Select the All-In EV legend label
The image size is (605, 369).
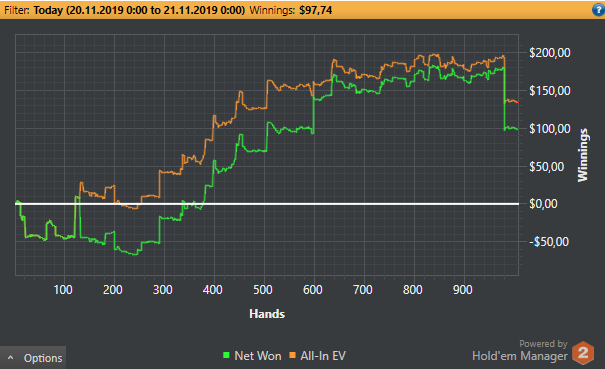(x=323, y=355)
